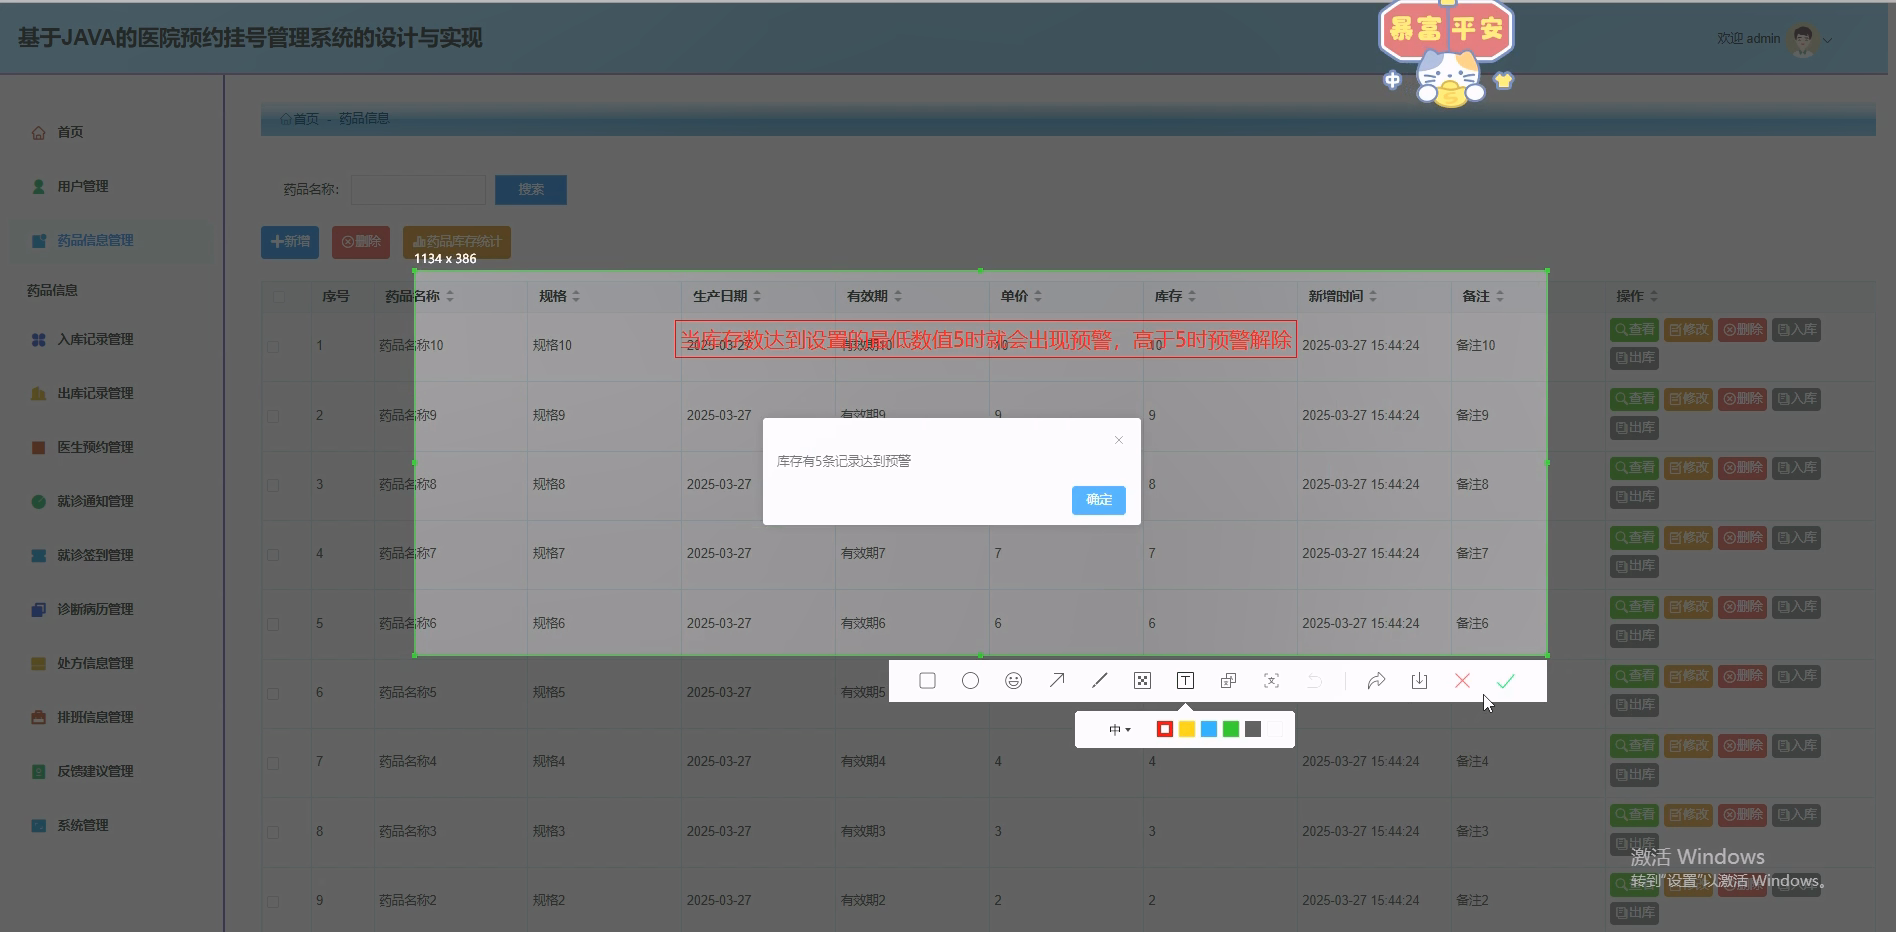Select the ellipse annotation tool
This screenshot has height=932, width=1896.
[970, 681]
